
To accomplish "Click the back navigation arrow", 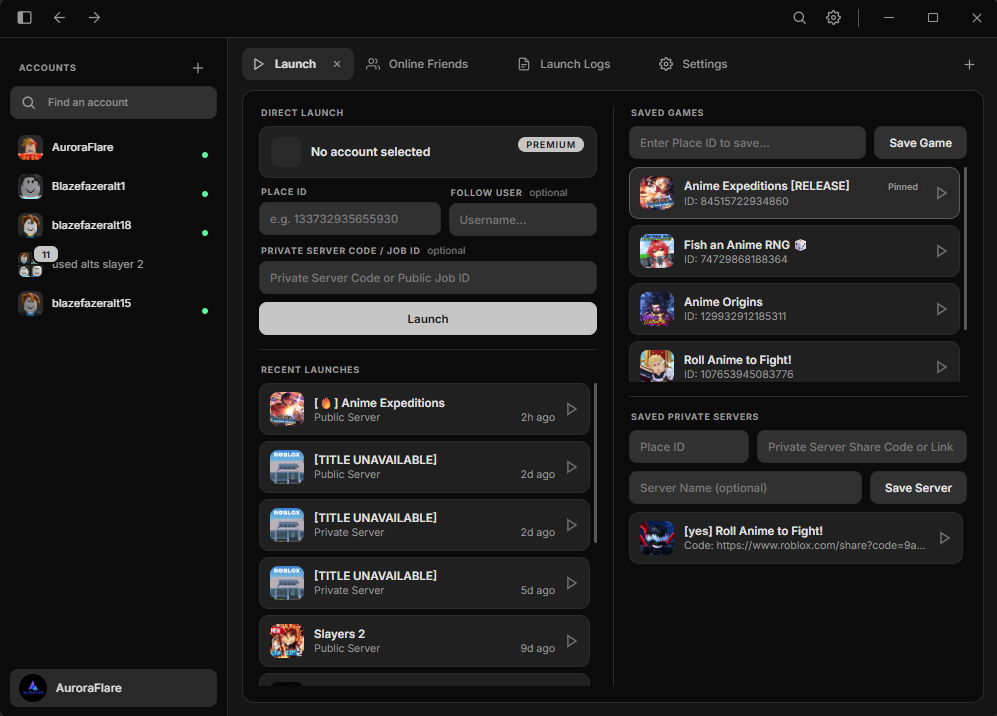I will 59,17.
